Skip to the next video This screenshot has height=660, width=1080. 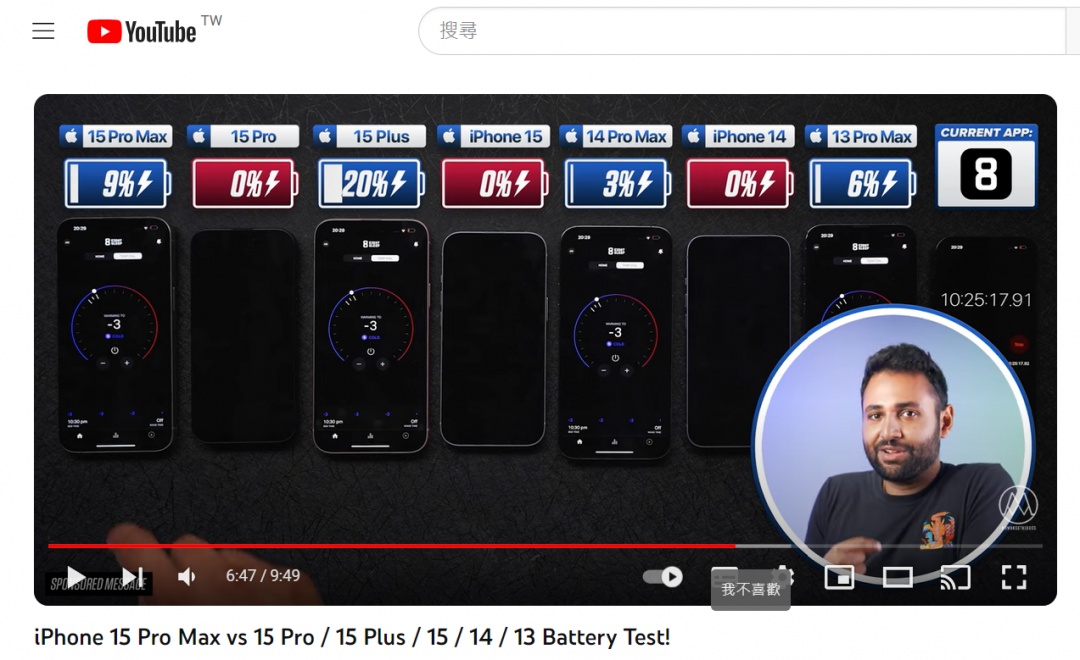click(132, 577)
